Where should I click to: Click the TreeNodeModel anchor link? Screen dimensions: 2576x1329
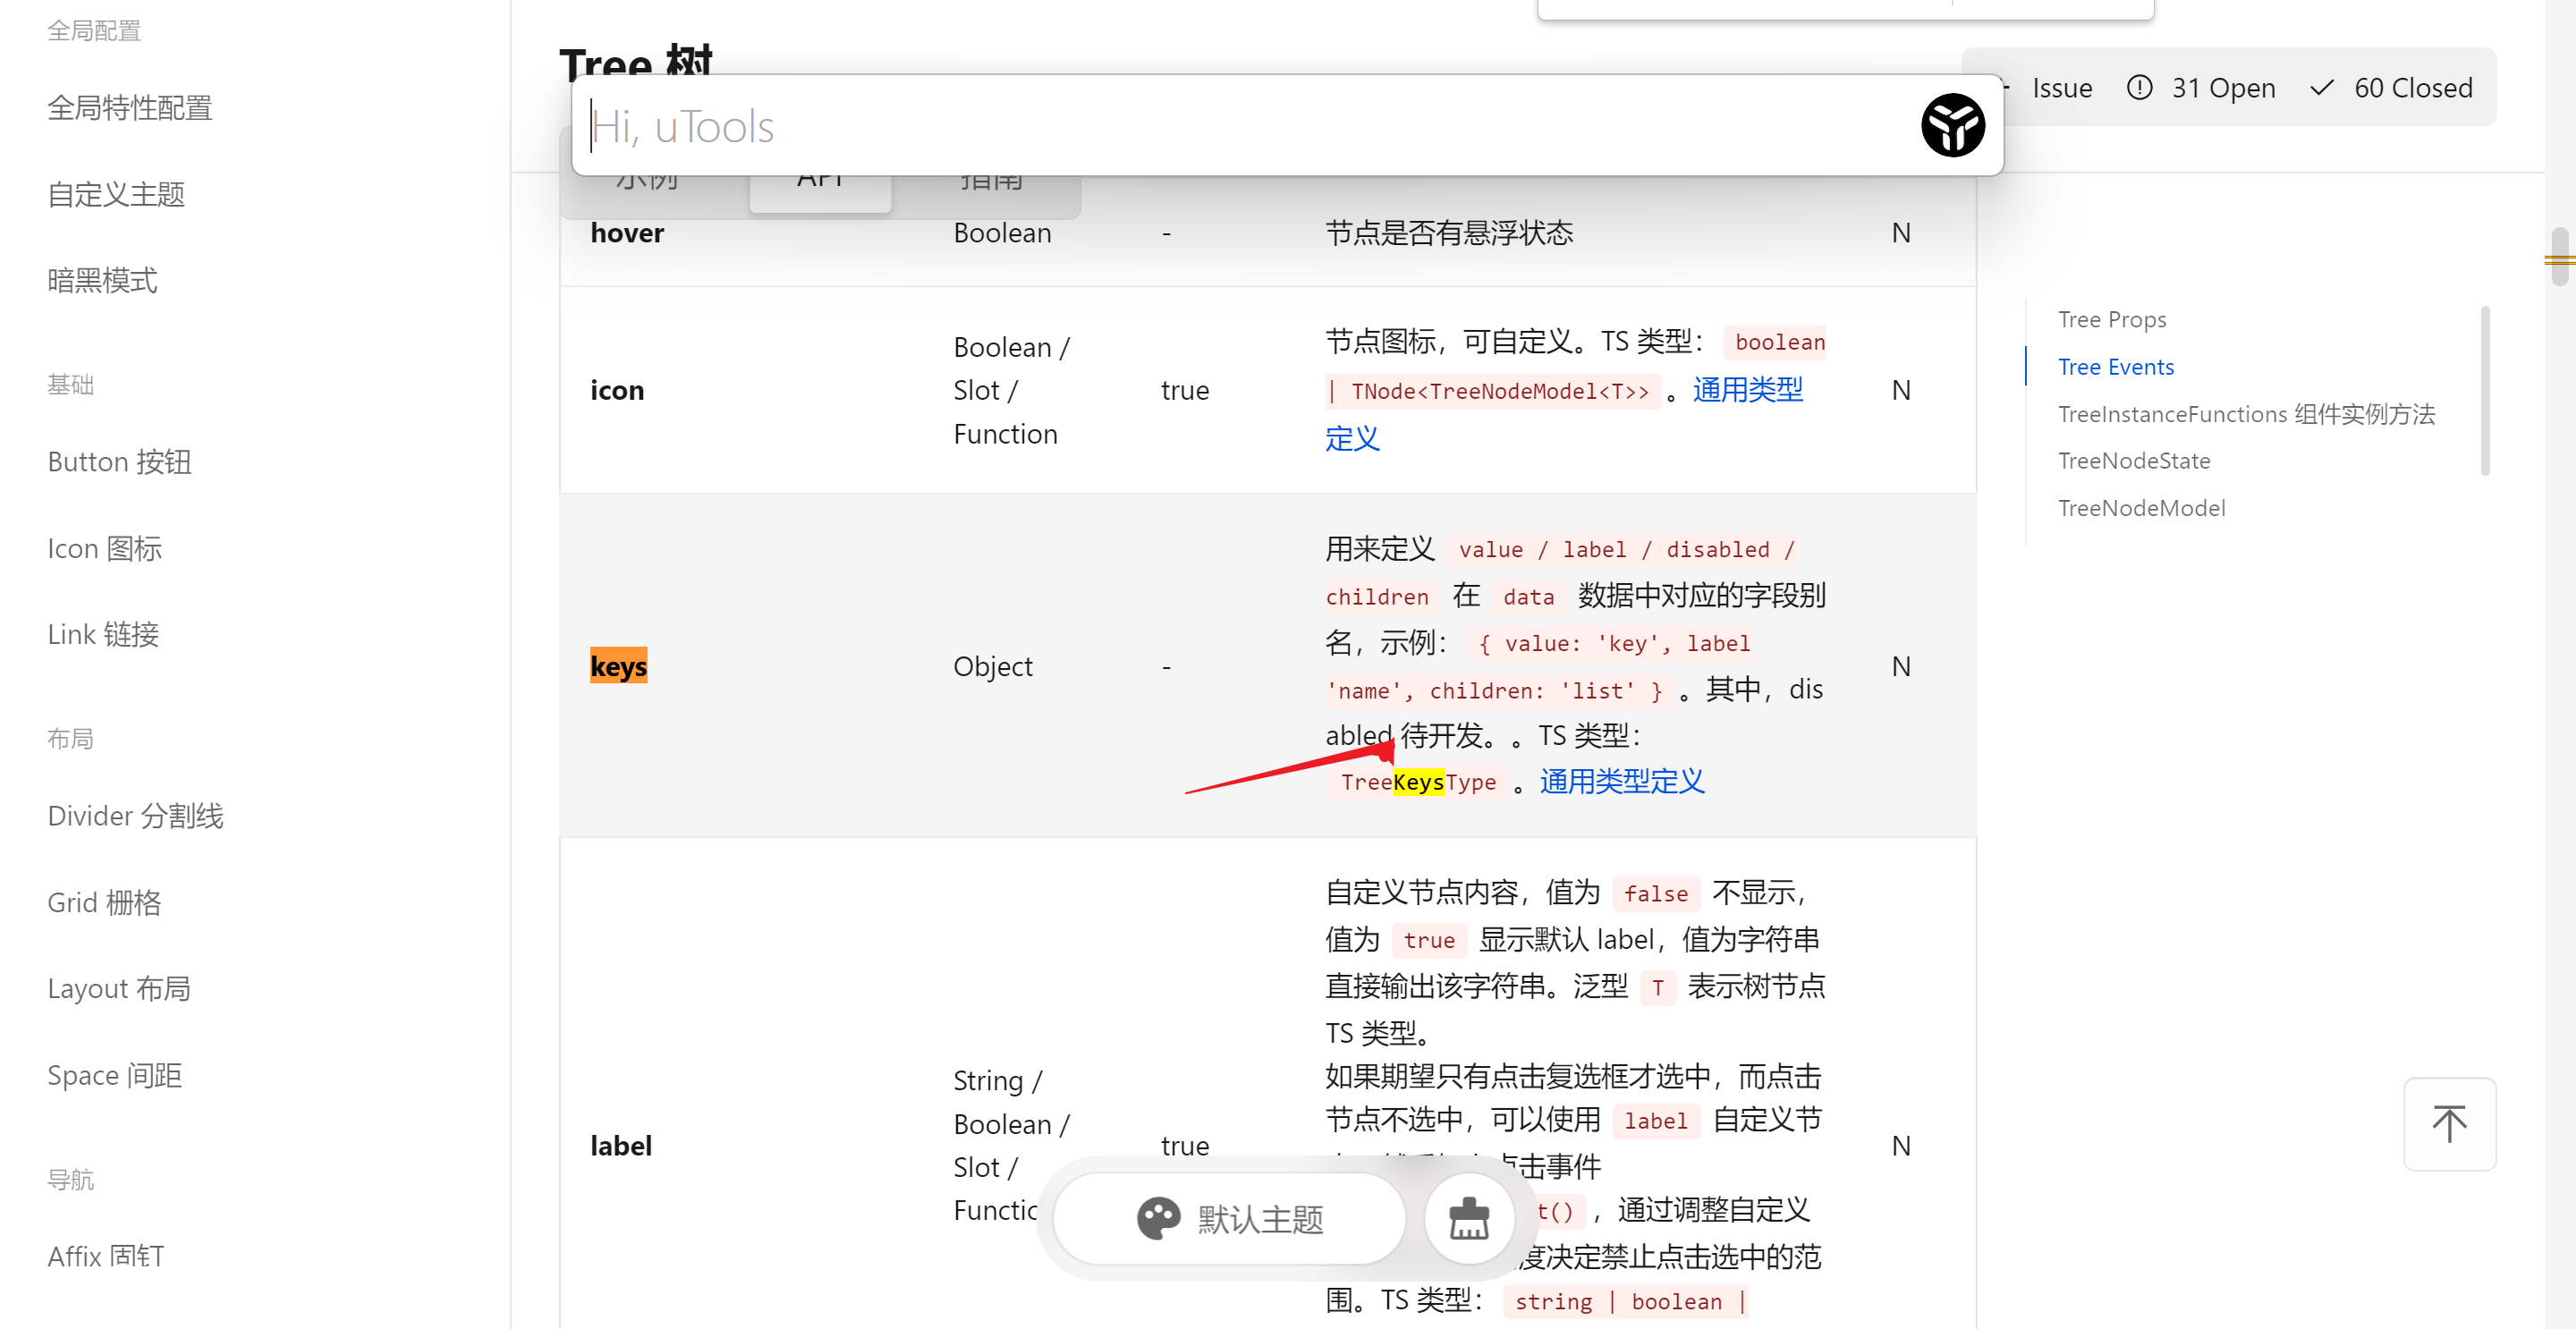(x=2141, y=507)
